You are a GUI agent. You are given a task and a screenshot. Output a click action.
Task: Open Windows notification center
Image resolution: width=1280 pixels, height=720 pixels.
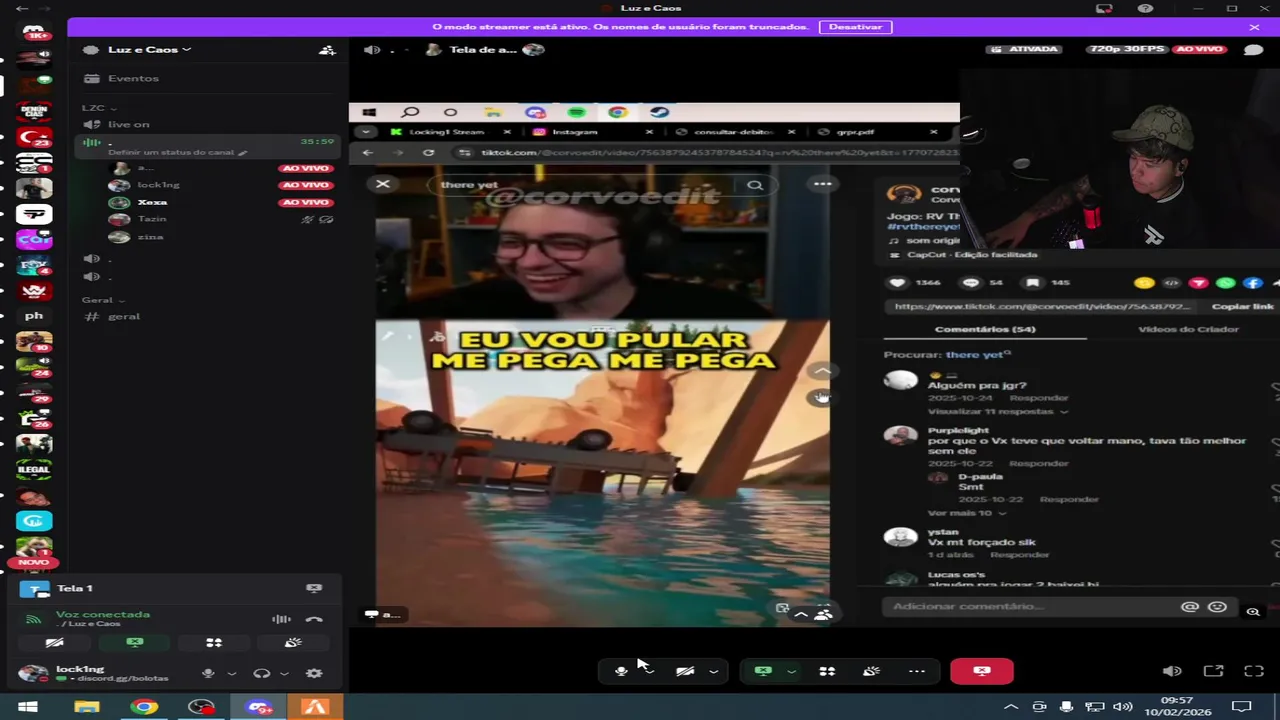[1241, 707]
